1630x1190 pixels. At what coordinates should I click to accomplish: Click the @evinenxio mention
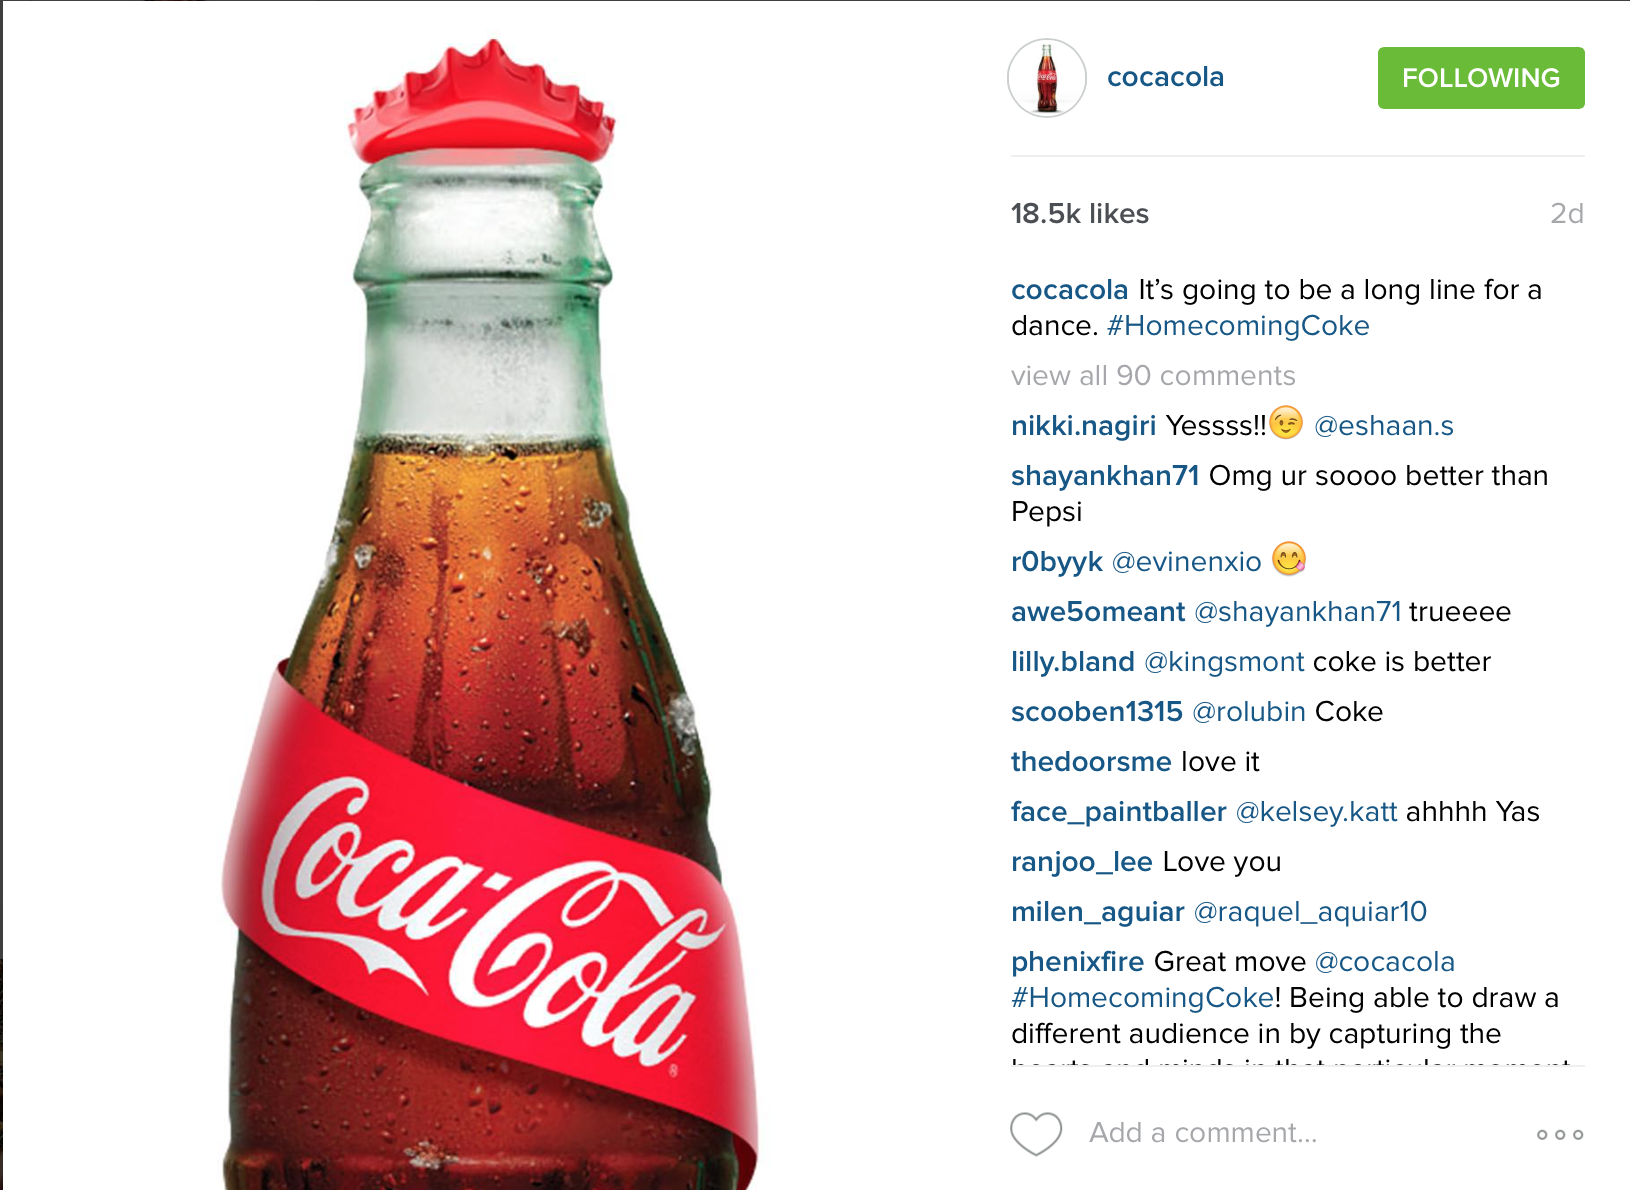1186,562
